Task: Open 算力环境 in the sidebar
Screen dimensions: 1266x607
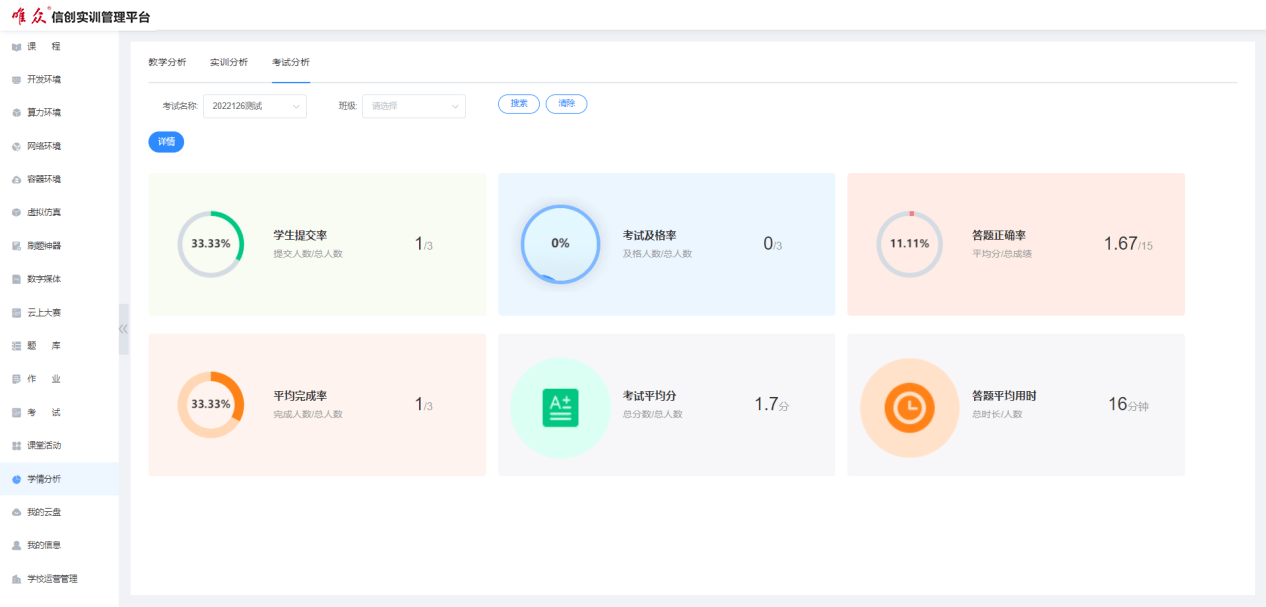Action: pos(43,112)
